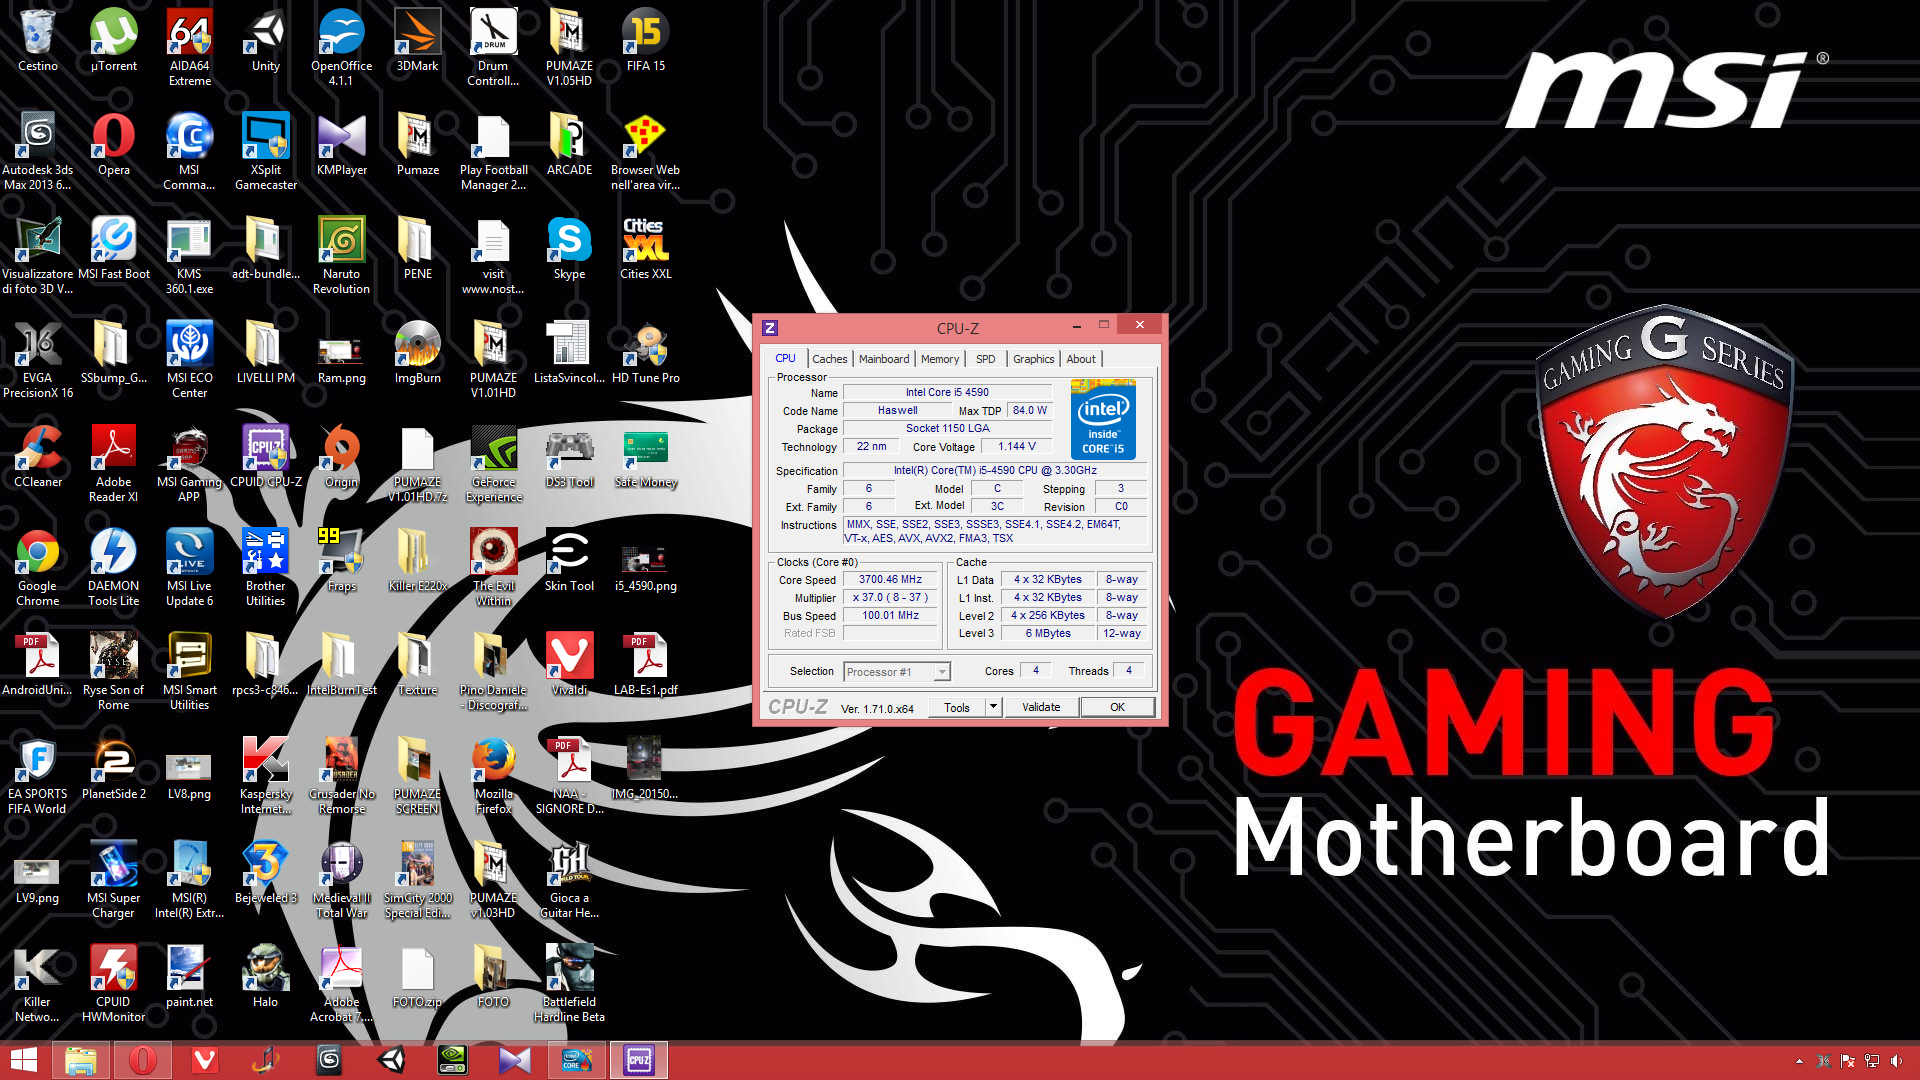Open the Graphics tab in CPU-Z

coord(1033,359)
